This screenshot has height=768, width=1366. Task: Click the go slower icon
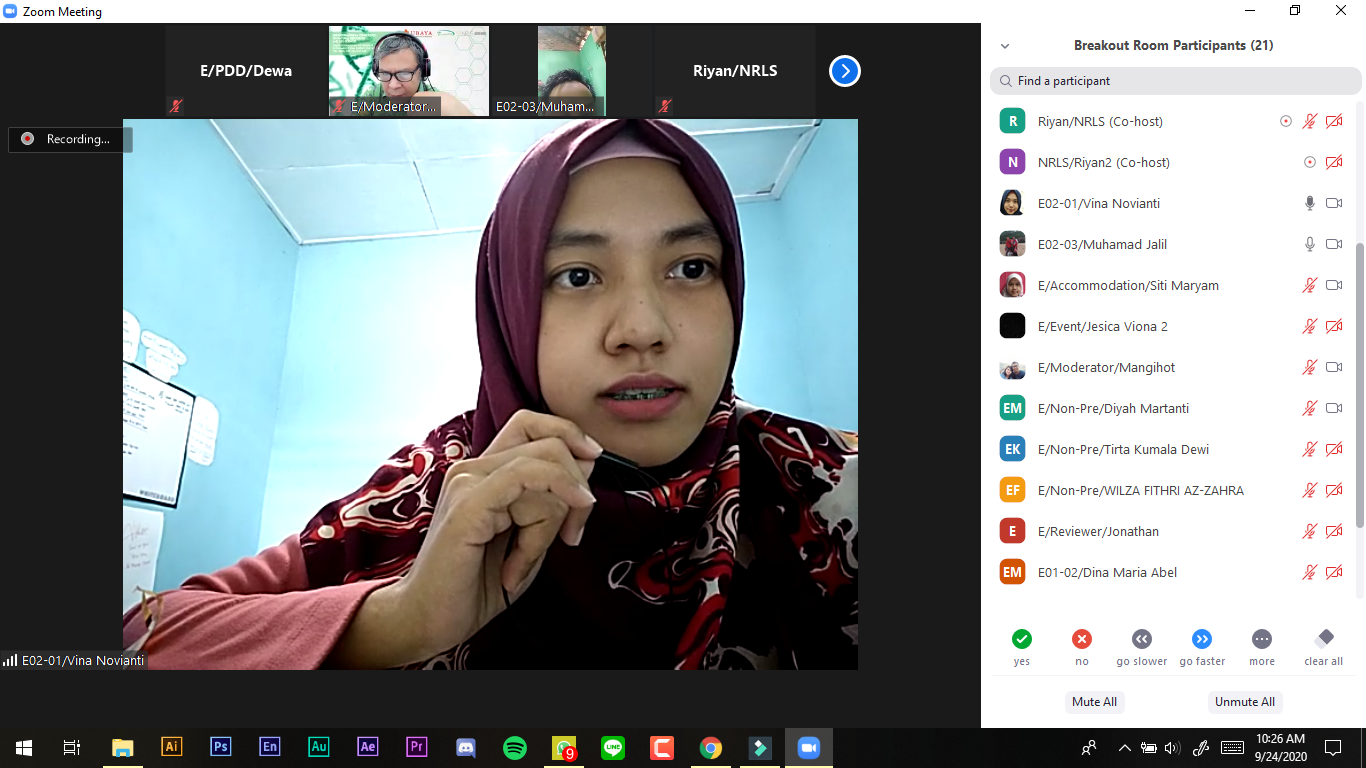point(1141,639)
